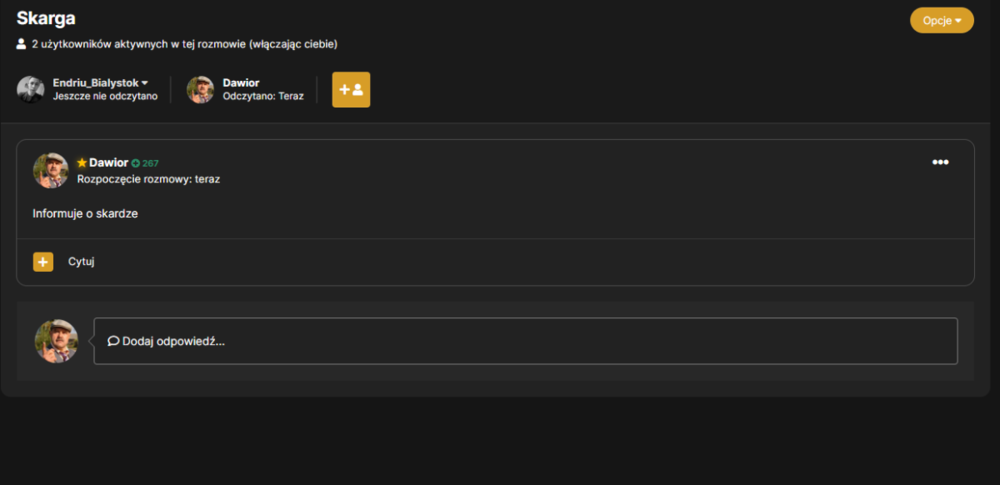The height and width of the screenshot is (485, 1000).
Task: Click the active users count text
Action: (184, 45)
